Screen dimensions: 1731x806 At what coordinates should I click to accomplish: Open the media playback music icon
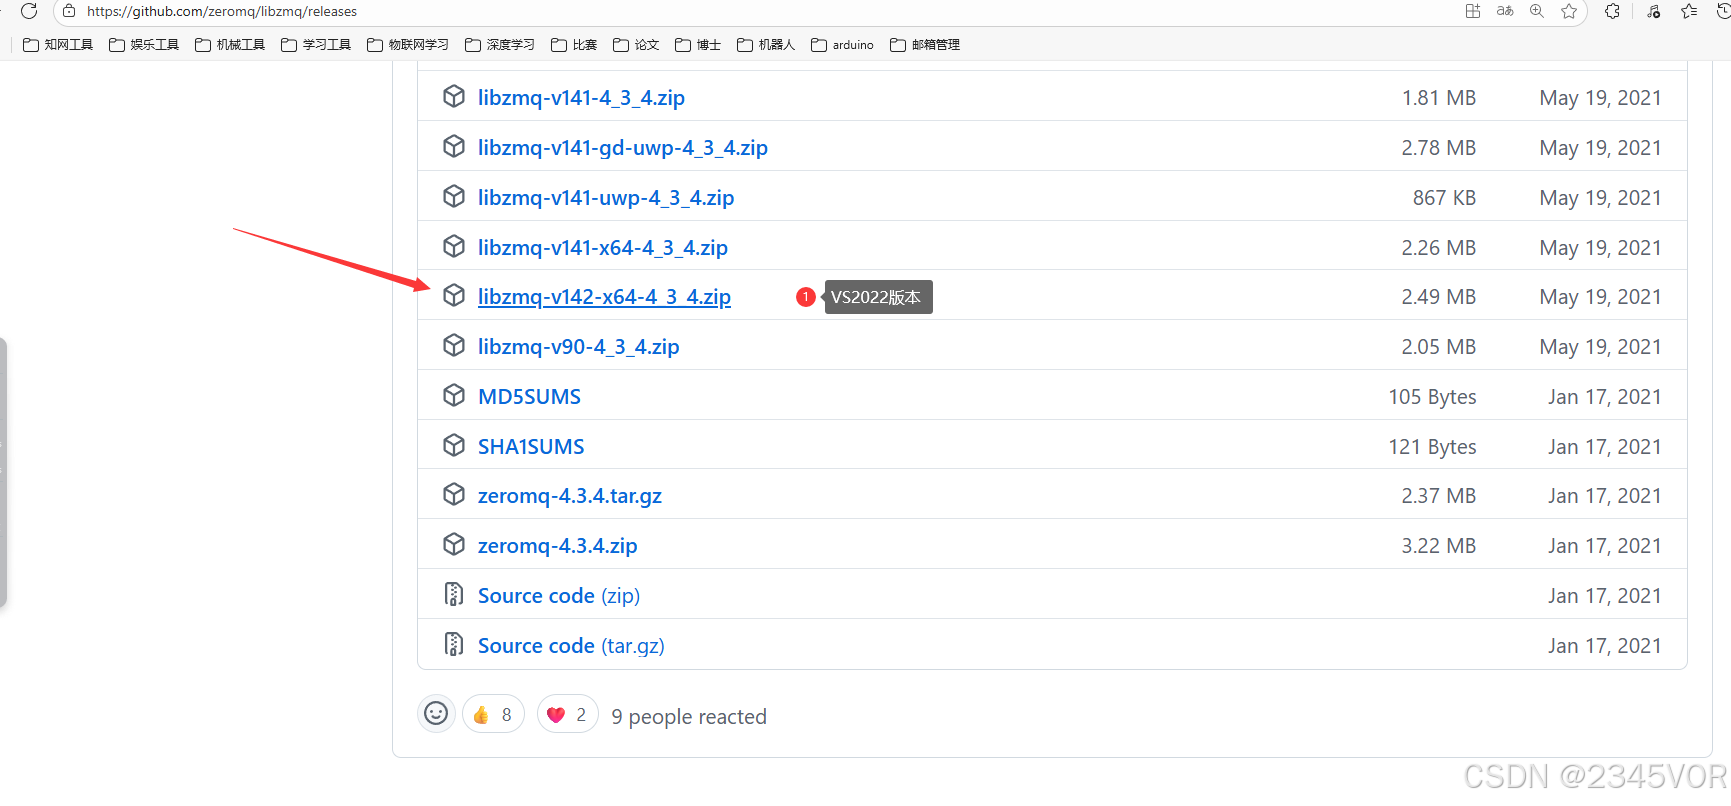[x=1654, y=11]
